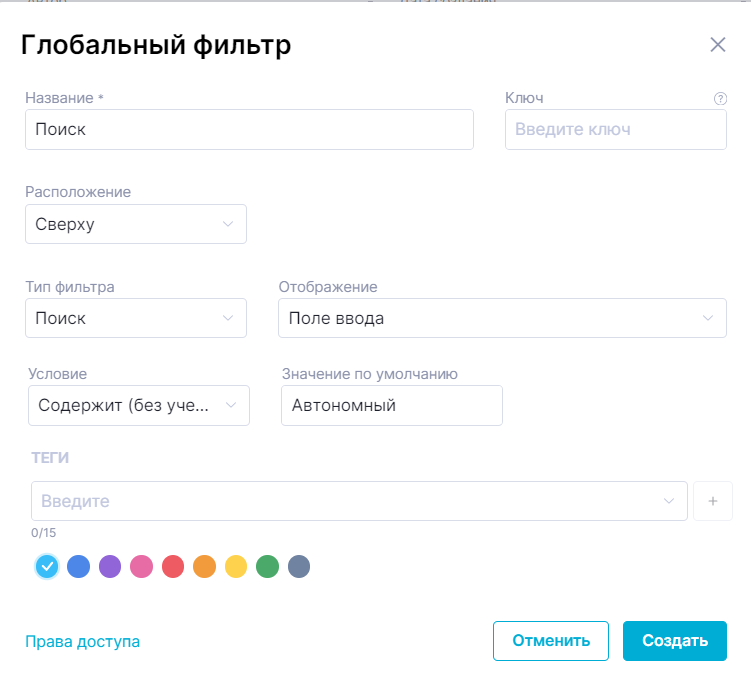Focus the Ключ input field

tap(615, 130)
